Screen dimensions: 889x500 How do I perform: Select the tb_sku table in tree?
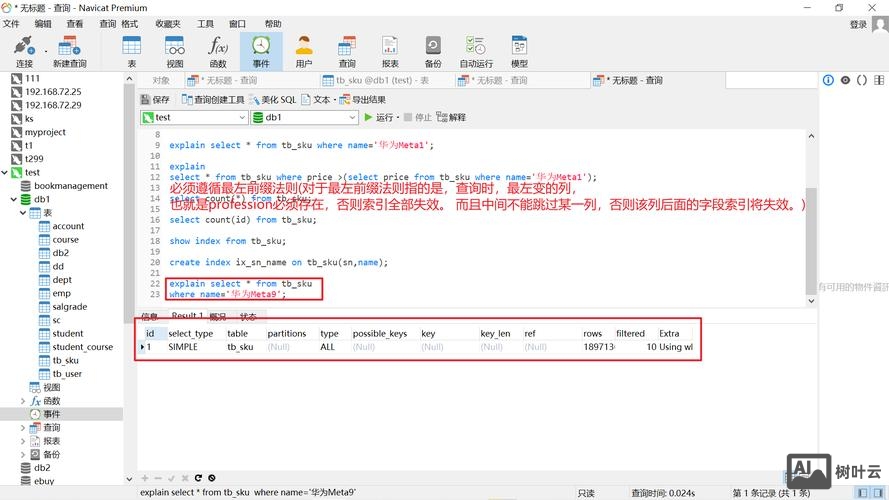(65, 361)
